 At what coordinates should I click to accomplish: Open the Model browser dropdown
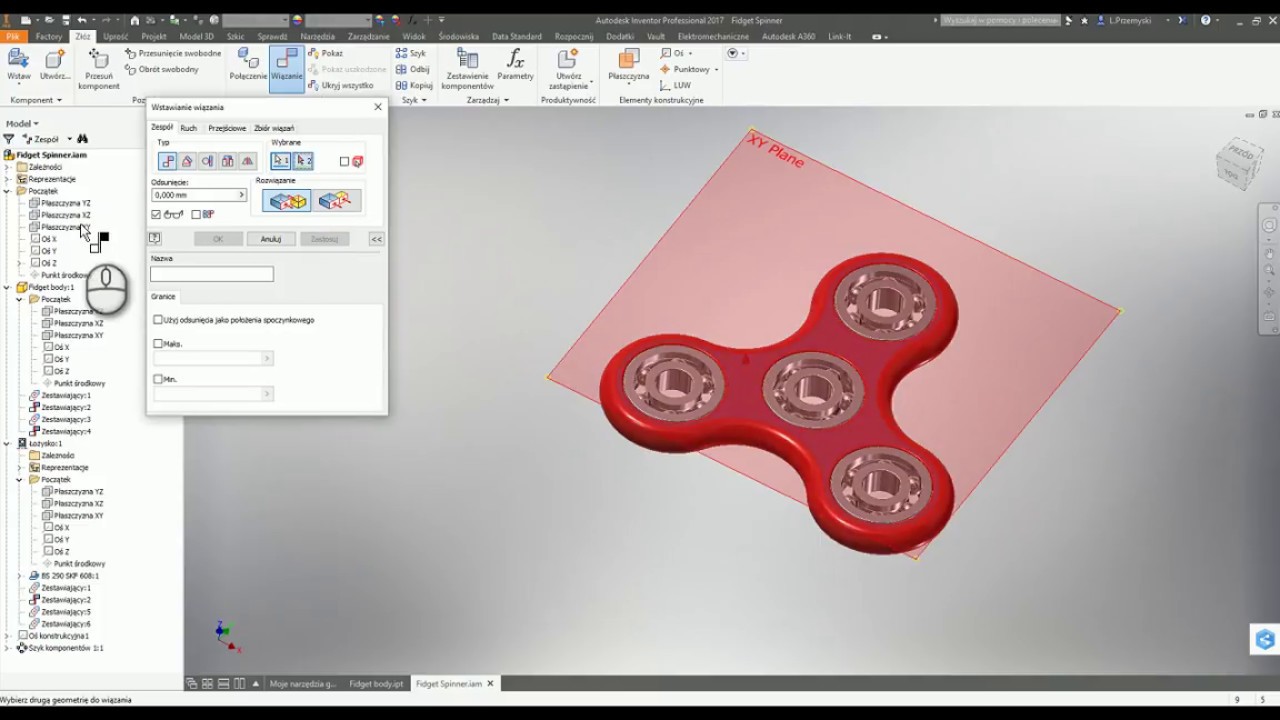[22, 124]
